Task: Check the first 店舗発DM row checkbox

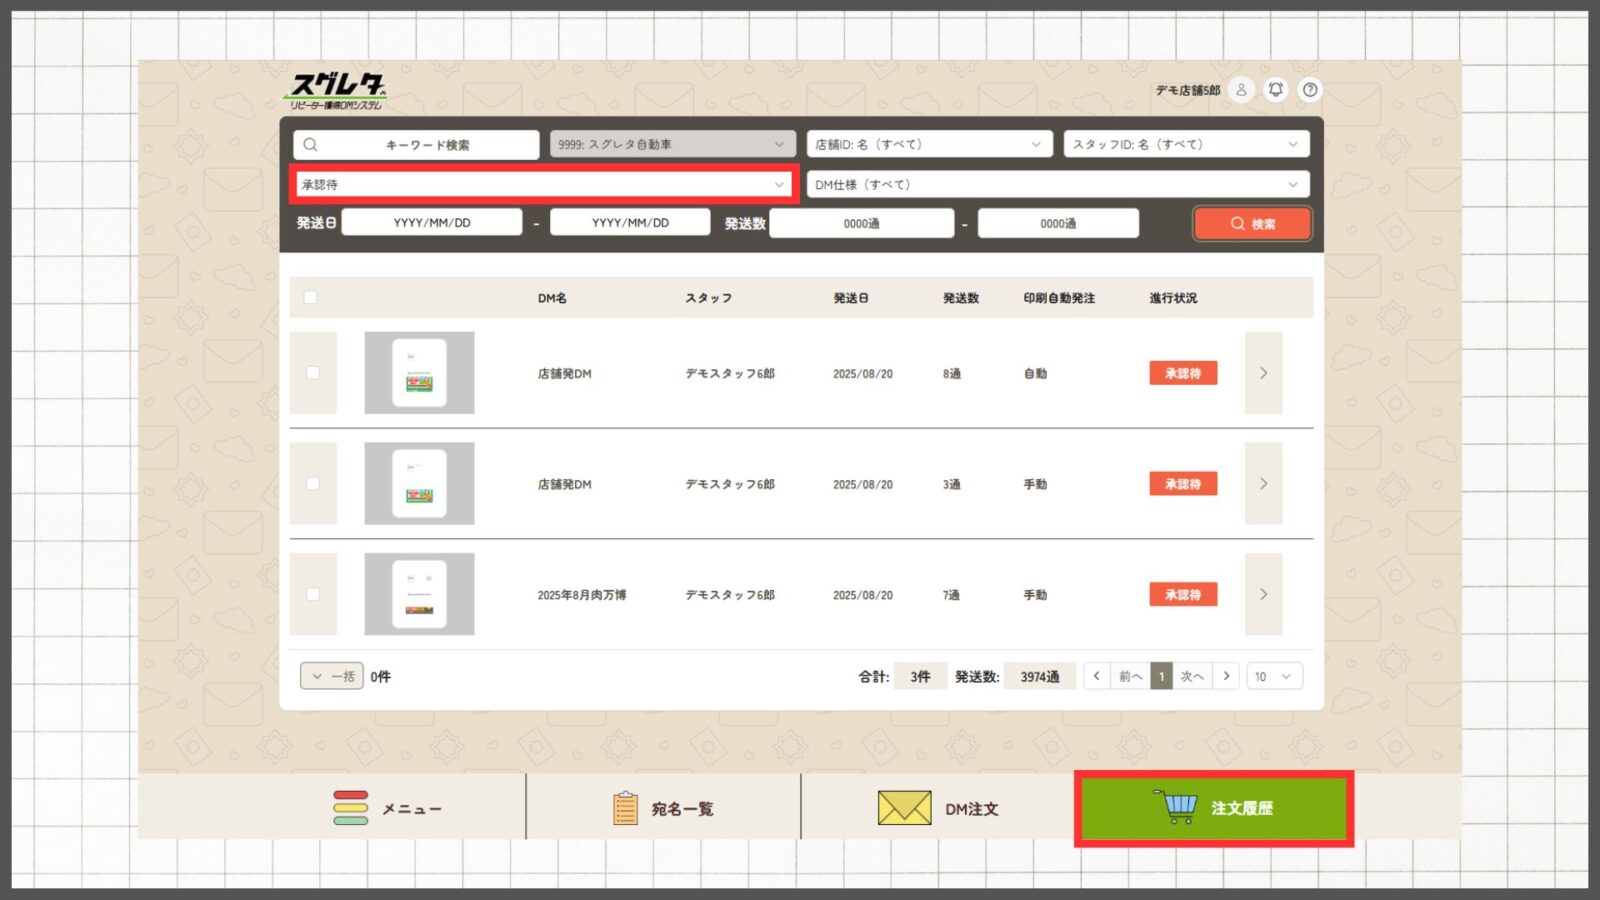Action: tap(313, 373)
